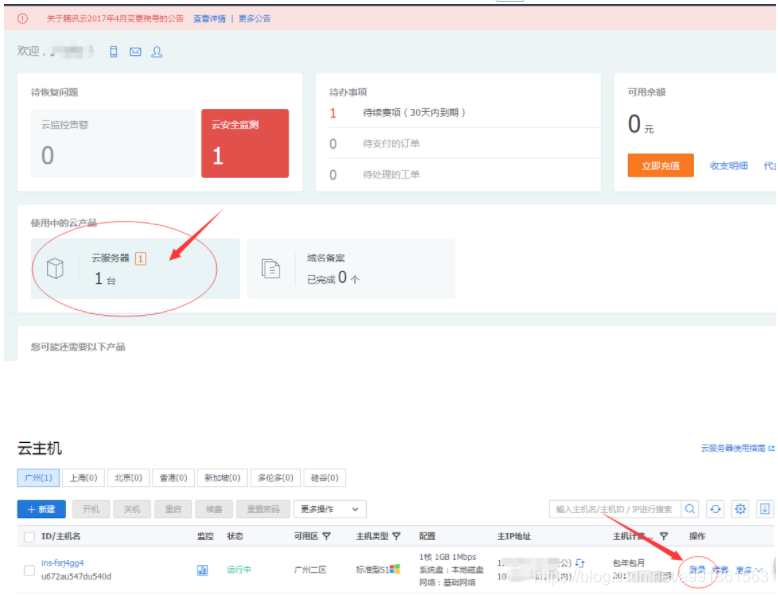Click the cloud server cube icon
The width and height of the screenshot is (778, 595).
pos(55,268)
